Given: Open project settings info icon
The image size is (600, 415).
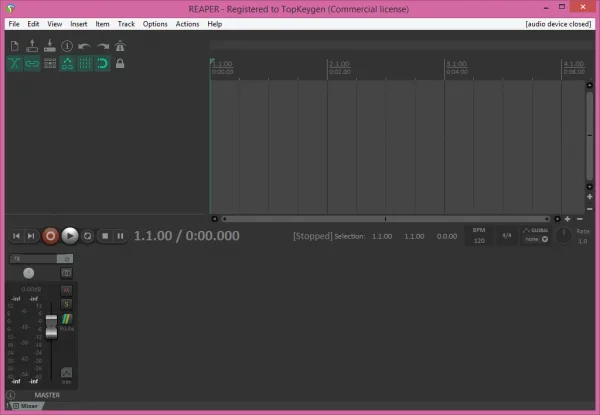Looking at the screenshot, I should click(x=67, y=46).
